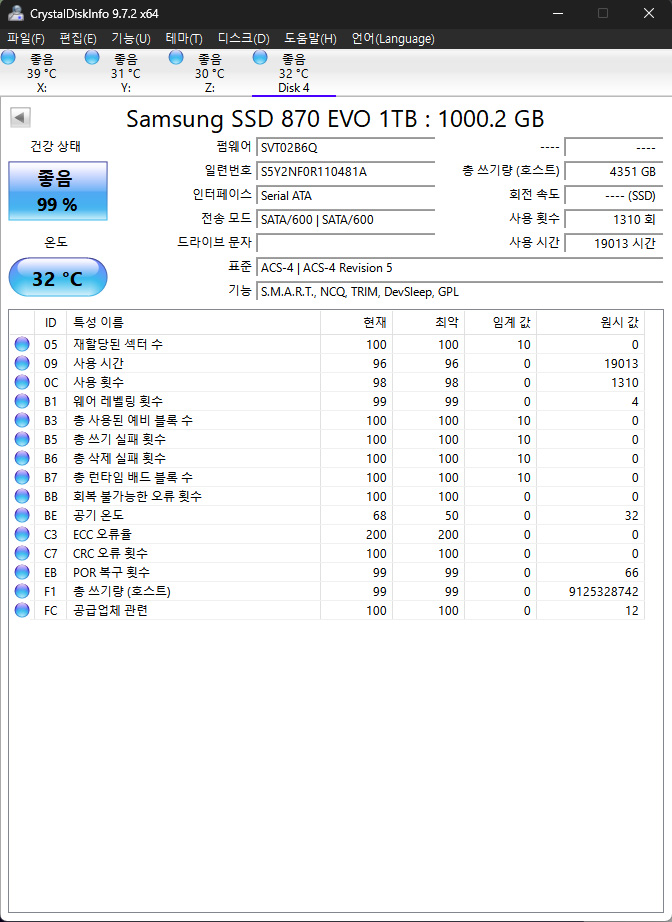672x922 pixels.
Task: Select the 재할당된 섹터 수 row name
Action: click(118, 344)
